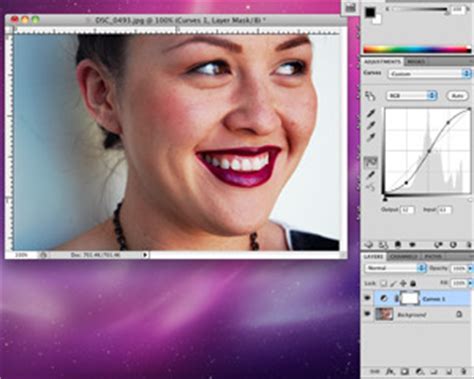Click the black point slider under curve
This screenshot has height=379, width=474.
[385, 199]
